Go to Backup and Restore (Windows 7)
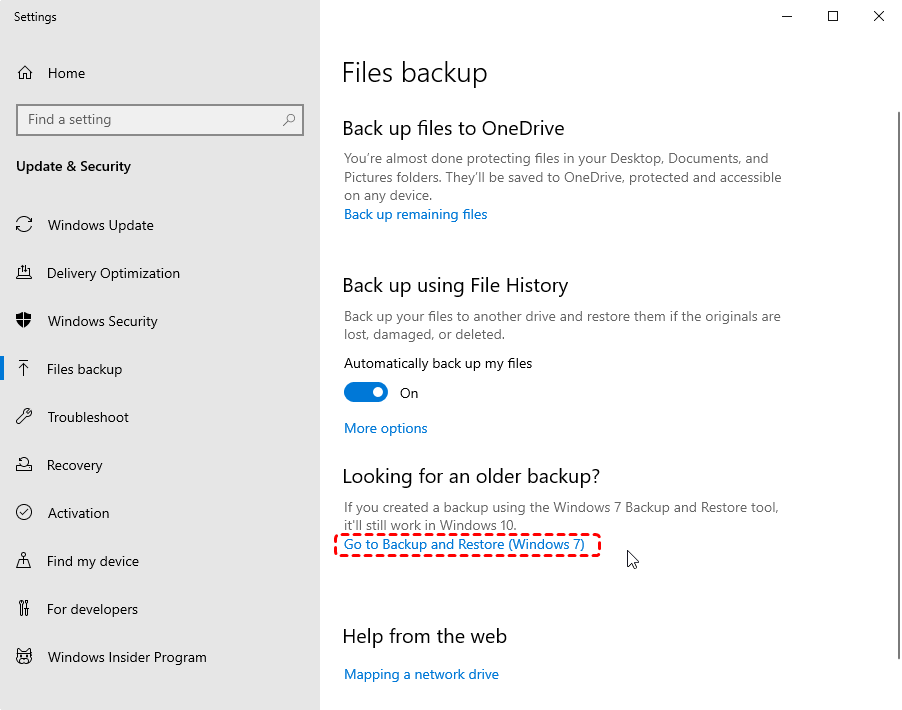The width and height of the screenshot is (902, 710). coord(464,544)
